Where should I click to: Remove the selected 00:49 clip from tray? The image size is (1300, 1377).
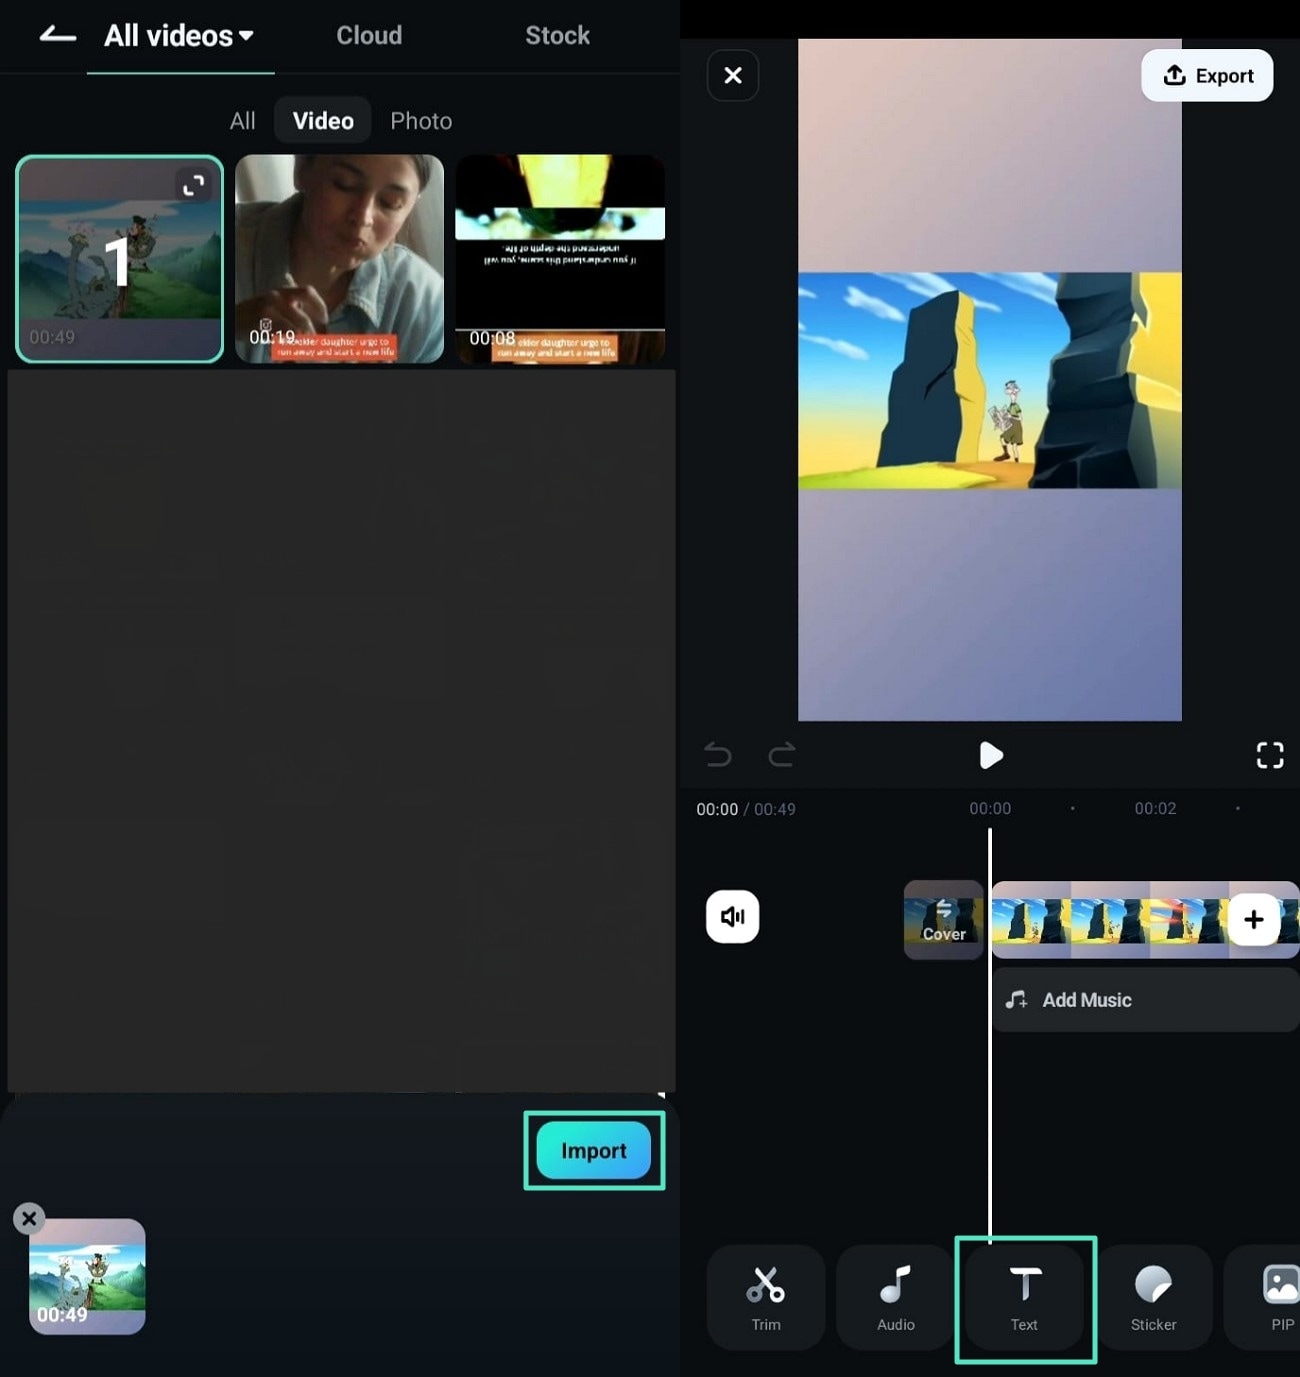29,1218
